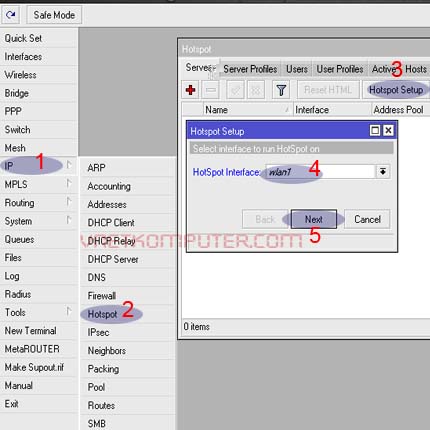The width and height of the screenshot is (430, 430).
Task: Select DHCP Relay in IP submenu
Action: 128,241
